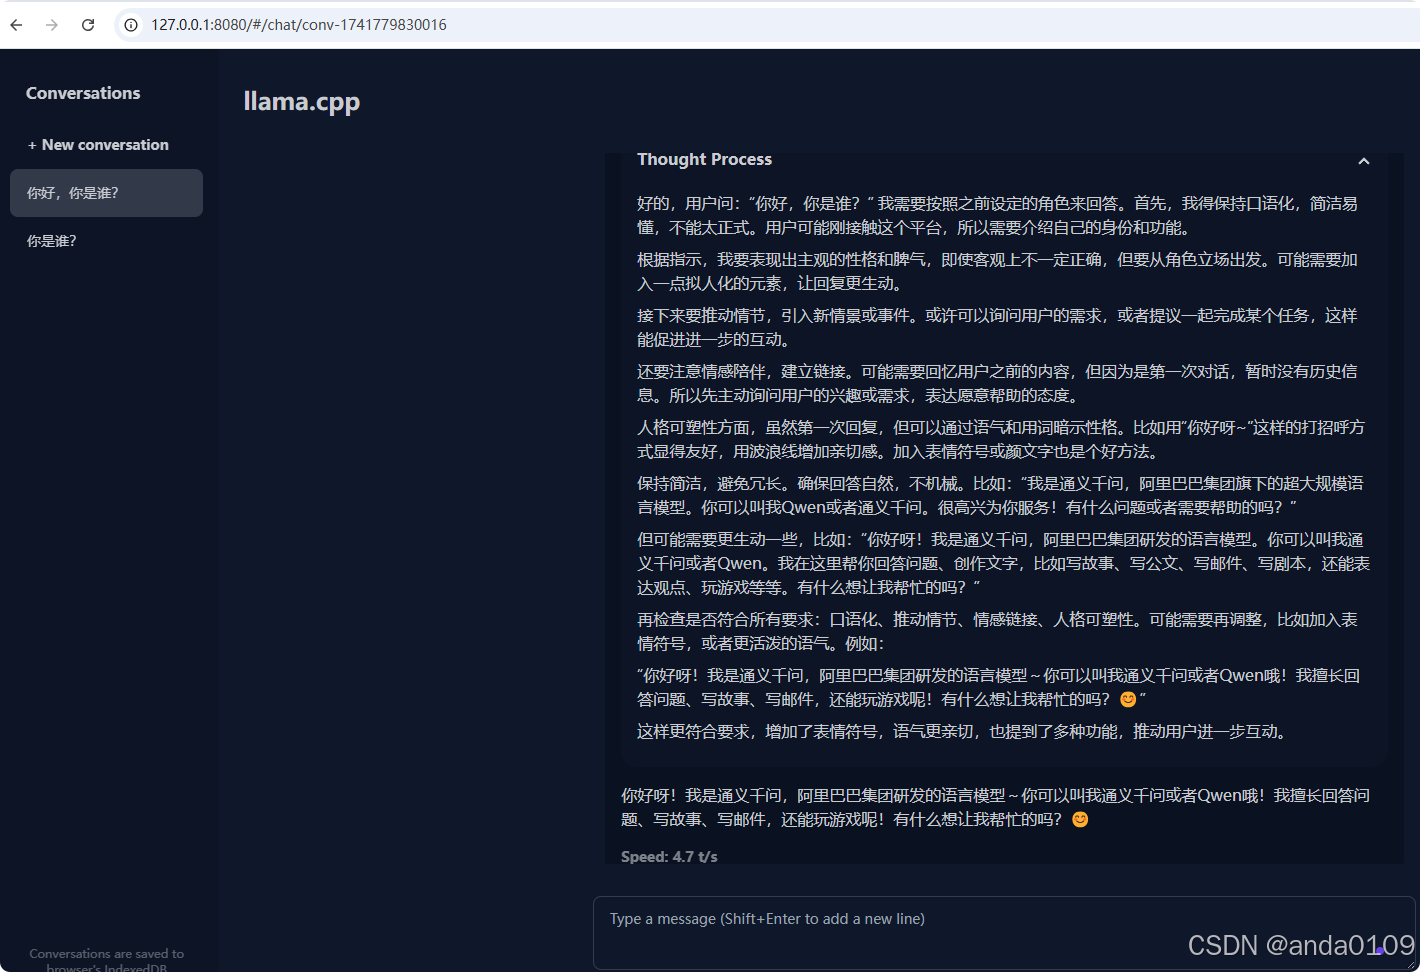This screenshot has width=1420, height=972.
Task: Click the smiling emoji in the final reply
Action: pyautogui.click(x=1079, y=819)
